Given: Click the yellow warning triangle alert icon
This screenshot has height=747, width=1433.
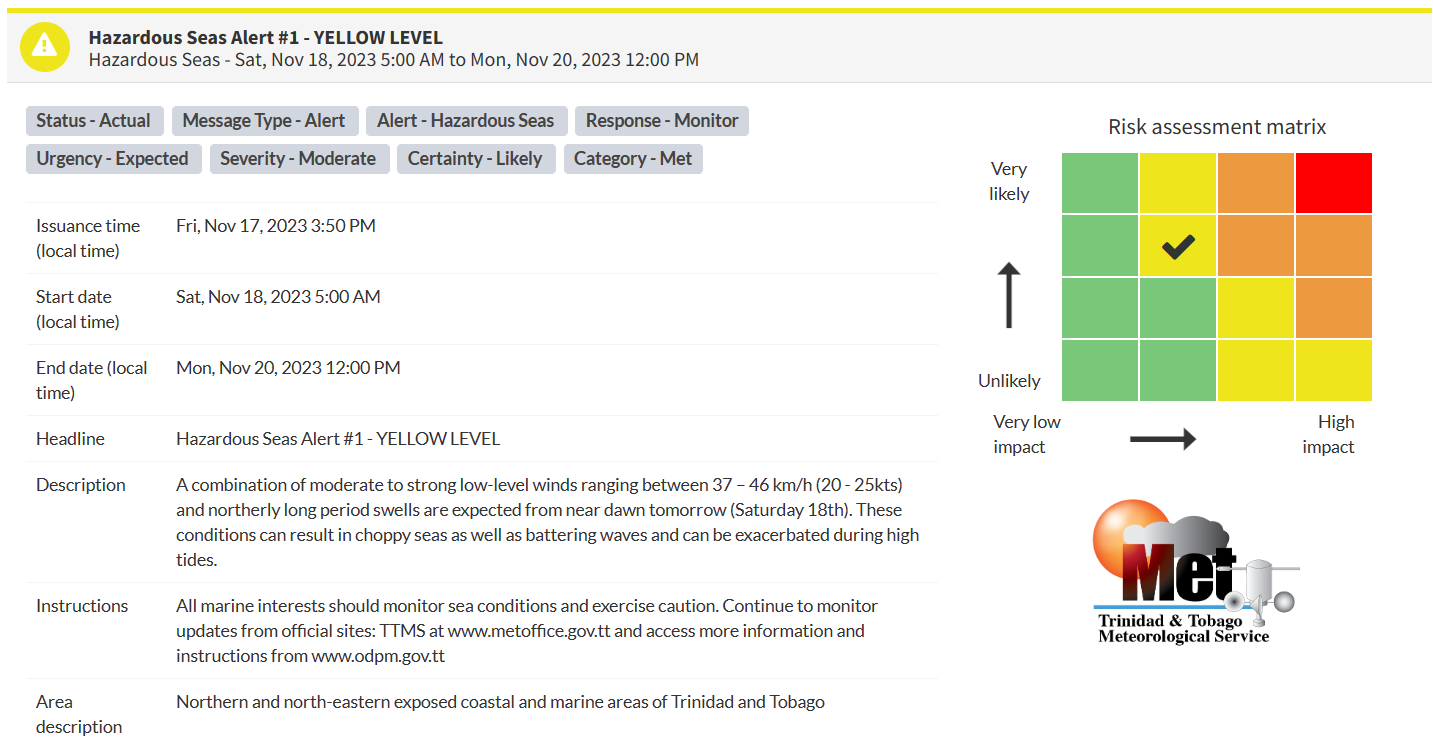Looking at the screenshot, I should pyautogui.click(x=45, y=47).
